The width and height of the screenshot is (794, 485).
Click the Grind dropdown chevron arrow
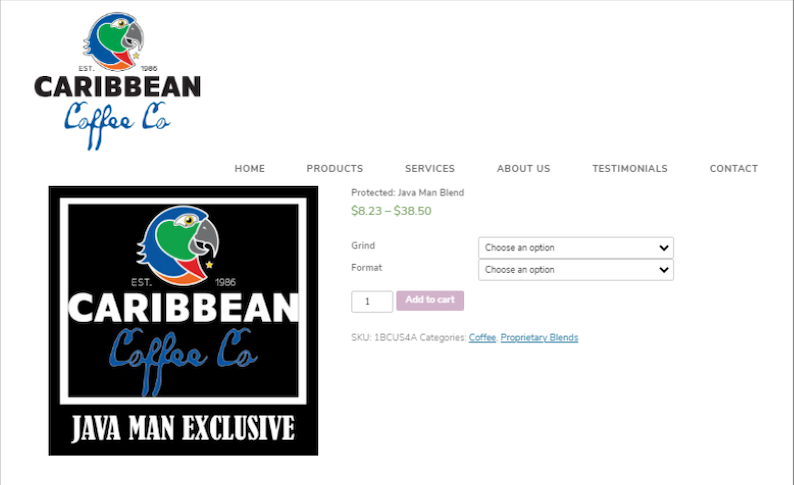click(664, 248)
